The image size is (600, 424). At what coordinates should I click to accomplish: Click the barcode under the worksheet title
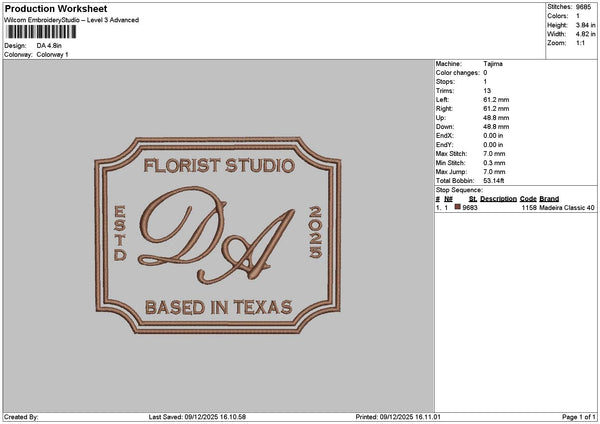(x=41, y=32)
